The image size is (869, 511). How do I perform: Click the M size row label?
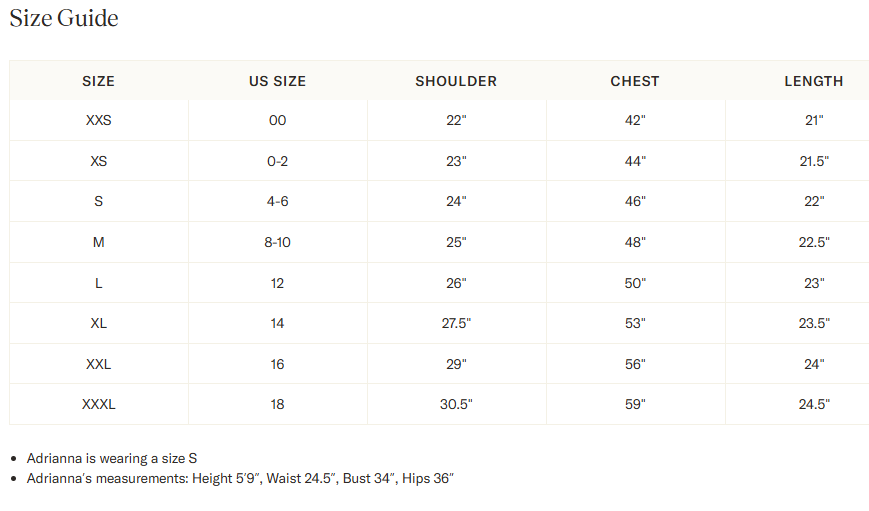(x=98, y=242)
